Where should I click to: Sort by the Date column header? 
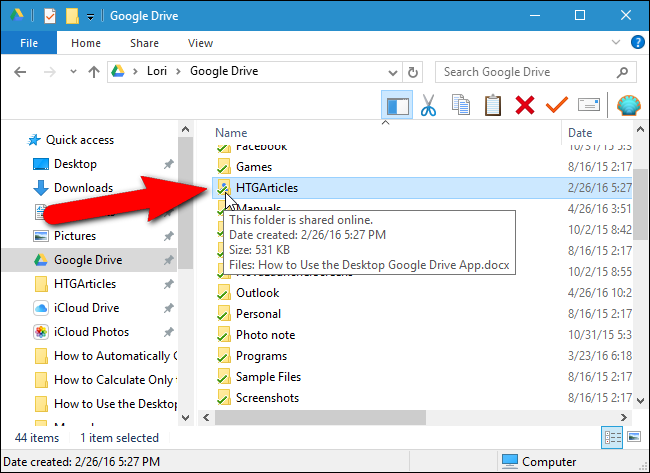tap(580, 133)
